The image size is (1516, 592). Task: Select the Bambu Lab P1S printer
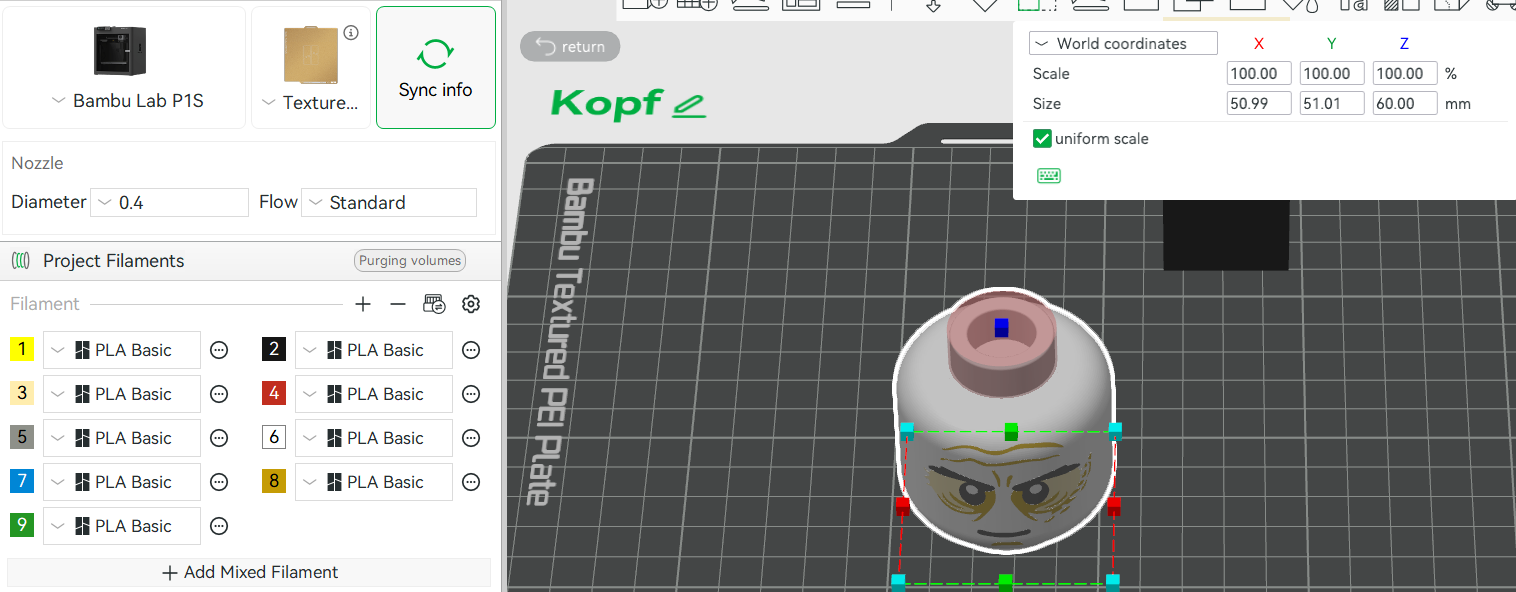pos(124,67)
